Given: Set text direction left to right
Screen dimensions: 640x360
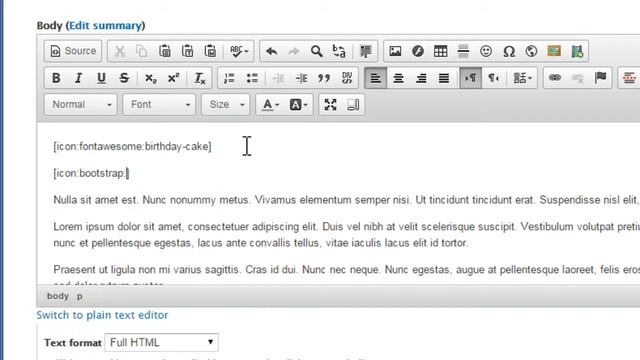Looking at the screenshot, I should [470, 78].
